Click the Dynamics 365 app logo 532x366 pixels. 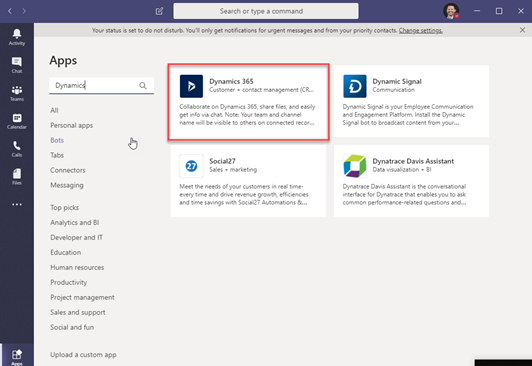point(191,86)
